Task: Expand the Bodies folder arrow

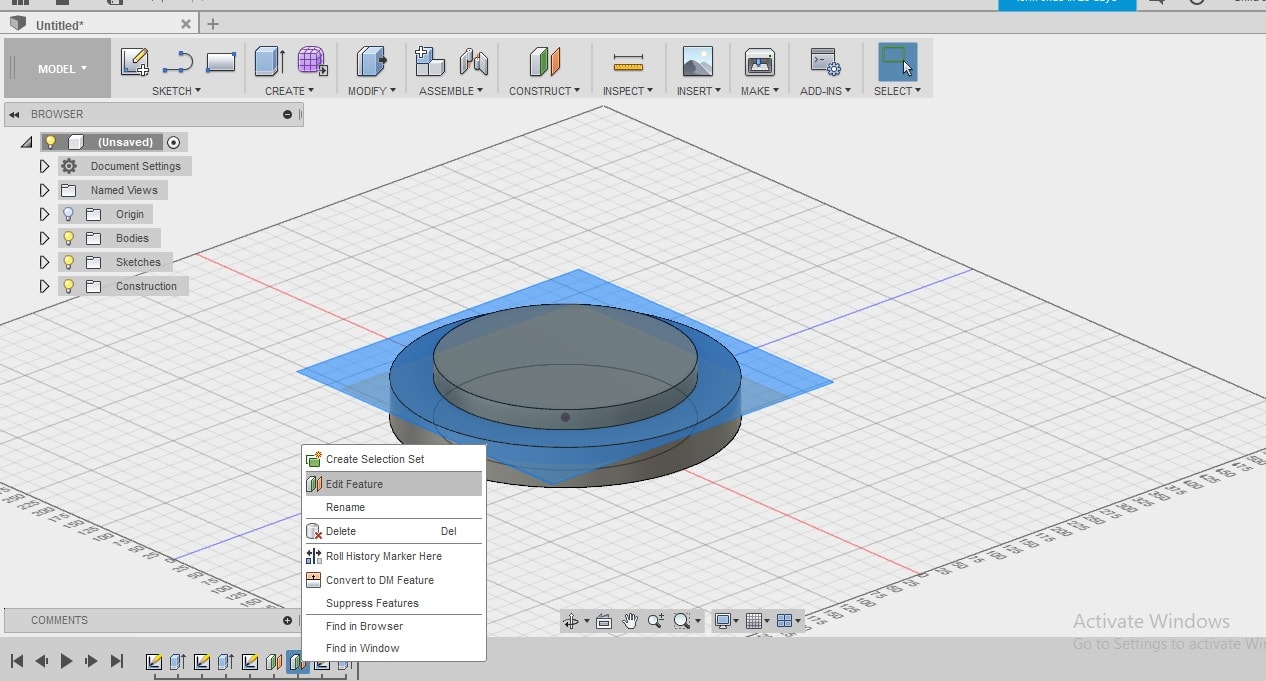Action: point(44,238)
